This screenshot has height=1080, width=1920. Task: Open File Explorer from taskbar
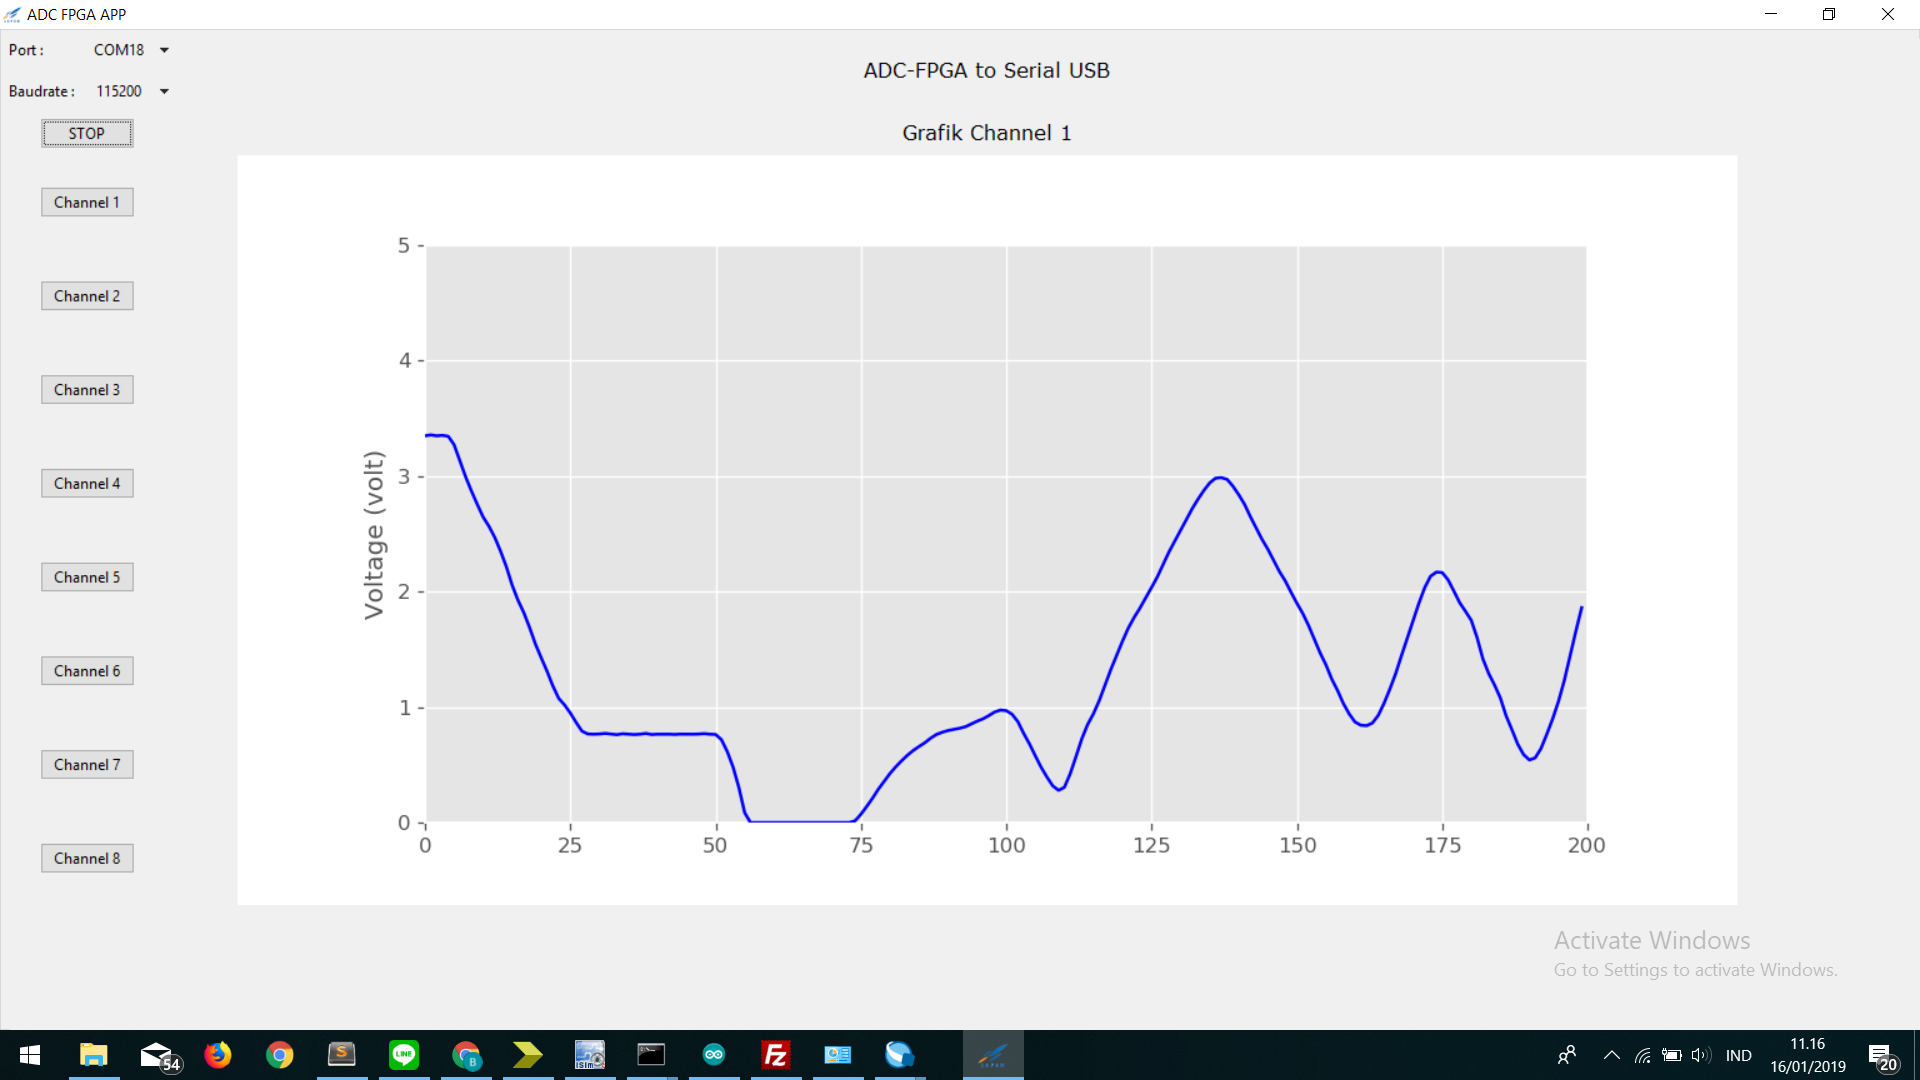(x=94, y=1055)
